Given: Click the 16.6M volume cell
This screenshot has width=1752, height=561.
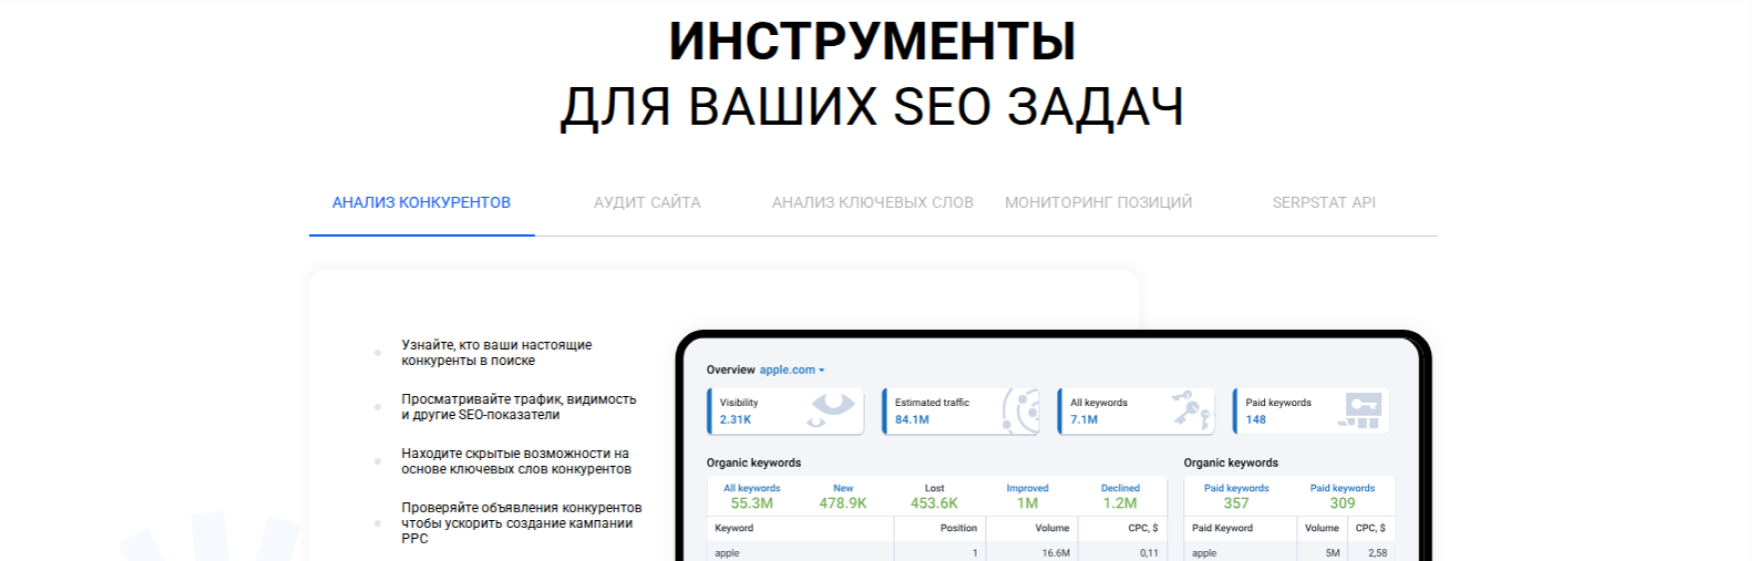Looking at the screenshot, I should click(1056, 553).
